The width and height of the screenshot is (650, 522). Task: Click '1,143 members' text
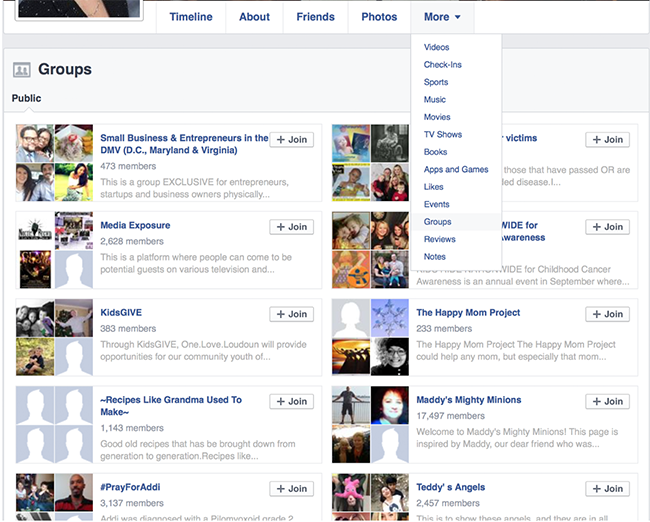[132, 428]
